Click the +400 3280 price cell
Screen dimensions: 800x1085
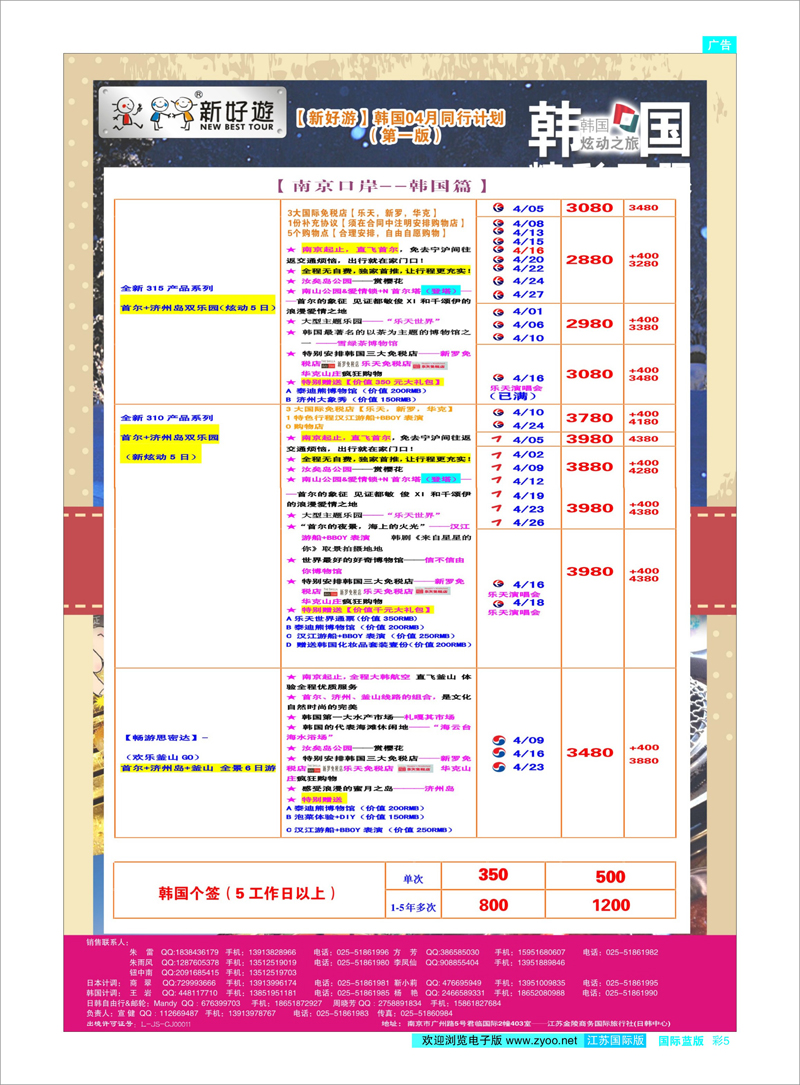click(x=644, y=259)
